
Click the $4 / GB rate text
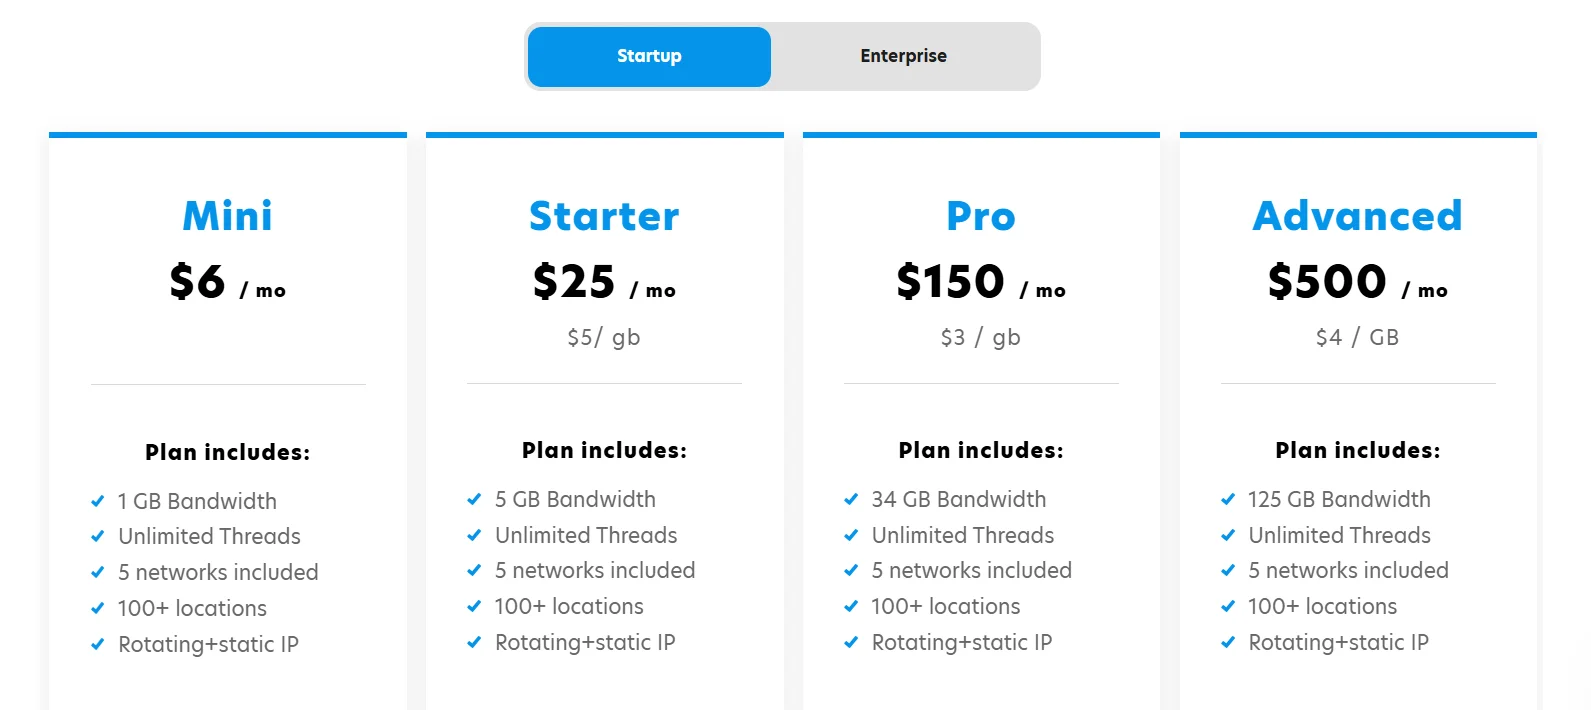pos(1357,337)
